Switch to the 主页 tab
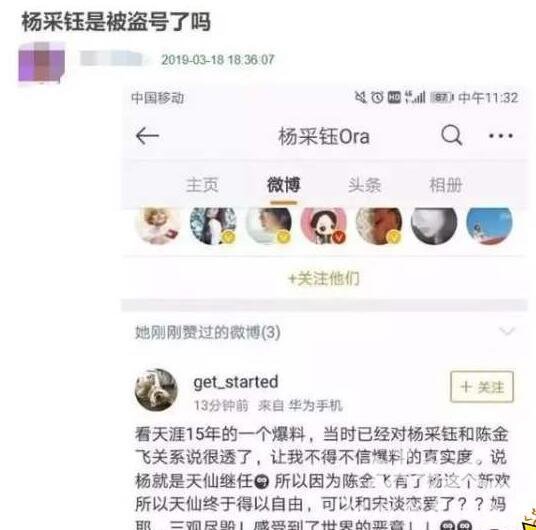 point(202,185)
